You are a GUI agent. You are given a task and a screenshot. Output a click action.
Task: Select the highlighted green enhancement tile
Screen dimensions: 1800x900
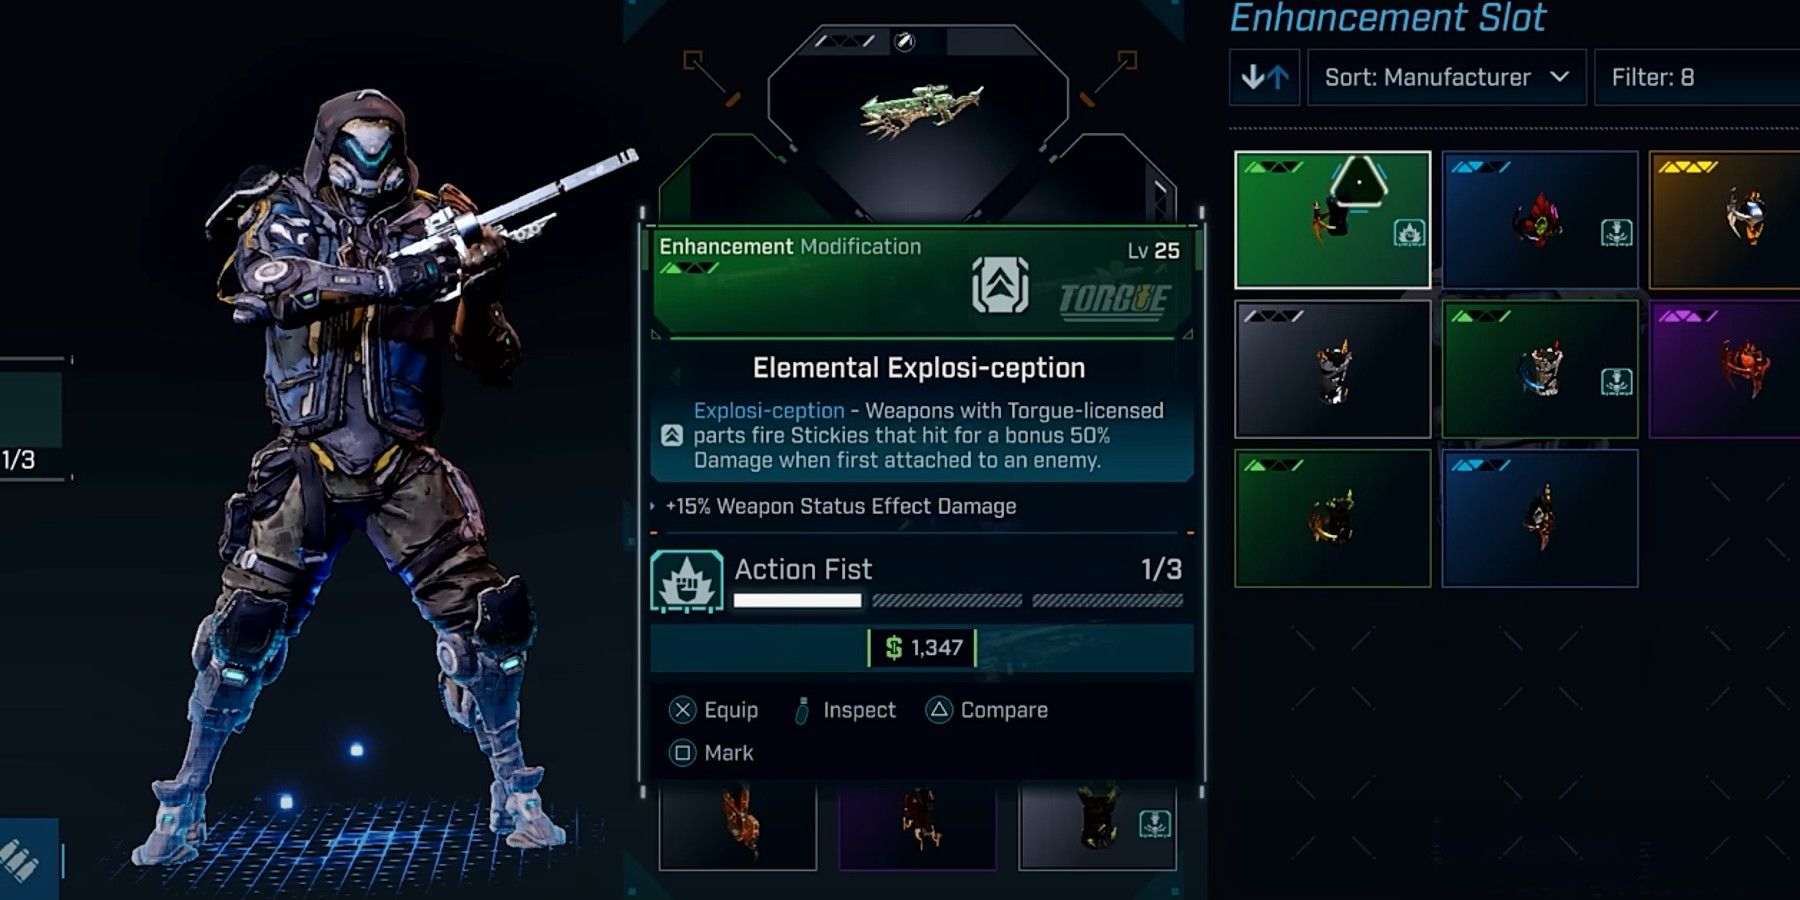point(1333,220)
